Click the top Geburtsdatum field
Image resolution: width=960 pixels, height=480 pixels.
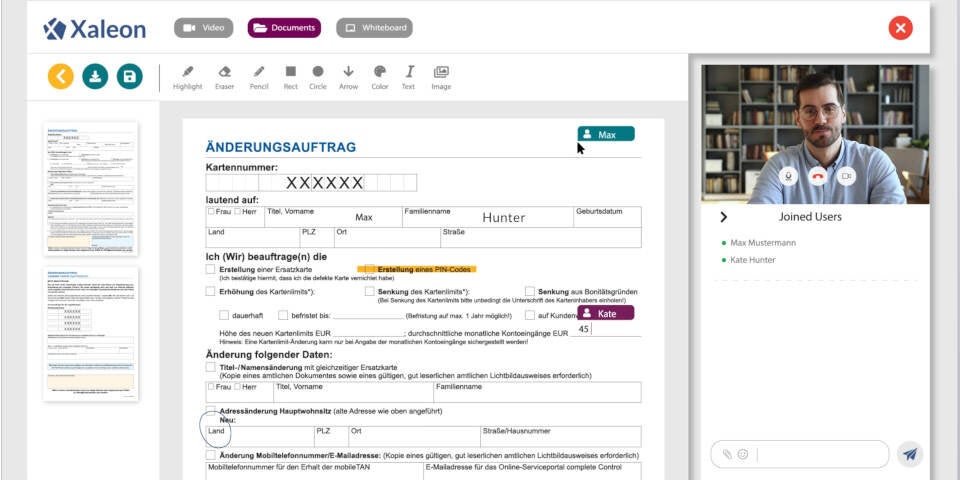pos(607,217)
